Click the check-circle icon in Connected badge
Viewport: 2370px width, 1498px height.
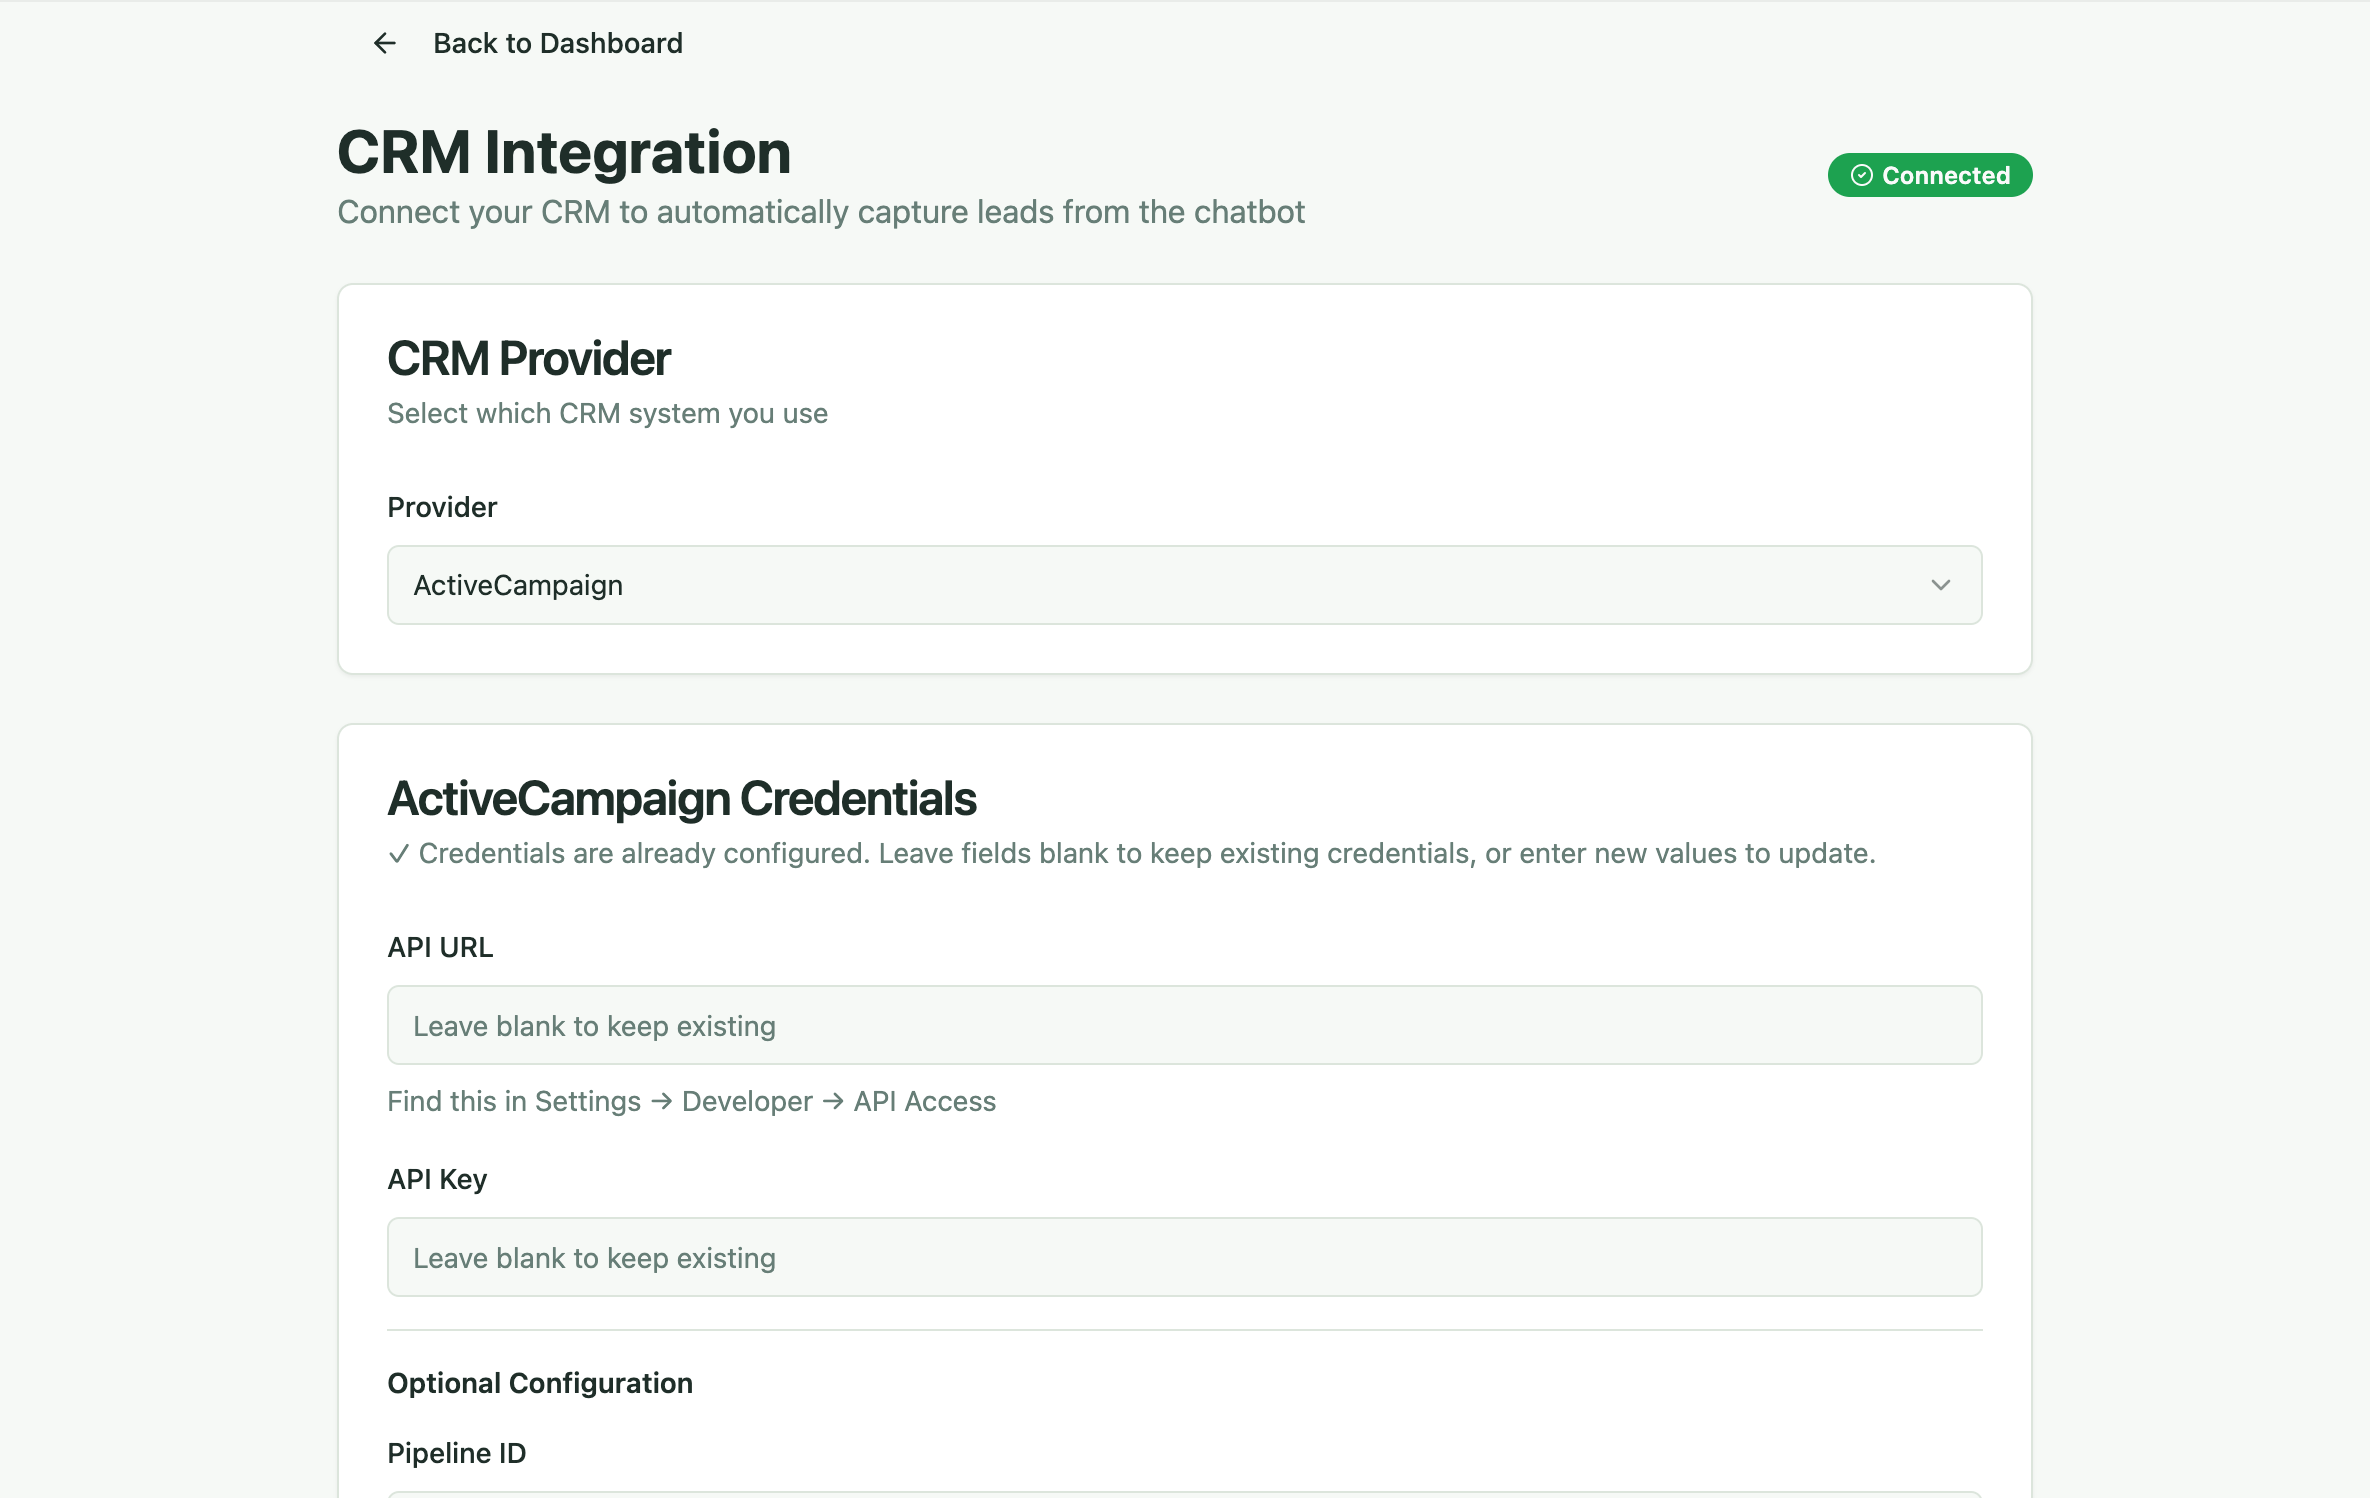point(1861,175)
